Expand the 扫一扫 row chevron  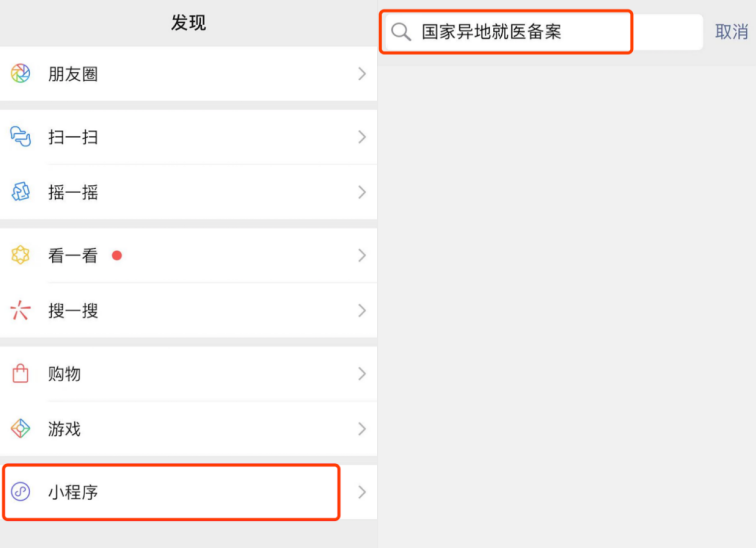tap(362, 137)
